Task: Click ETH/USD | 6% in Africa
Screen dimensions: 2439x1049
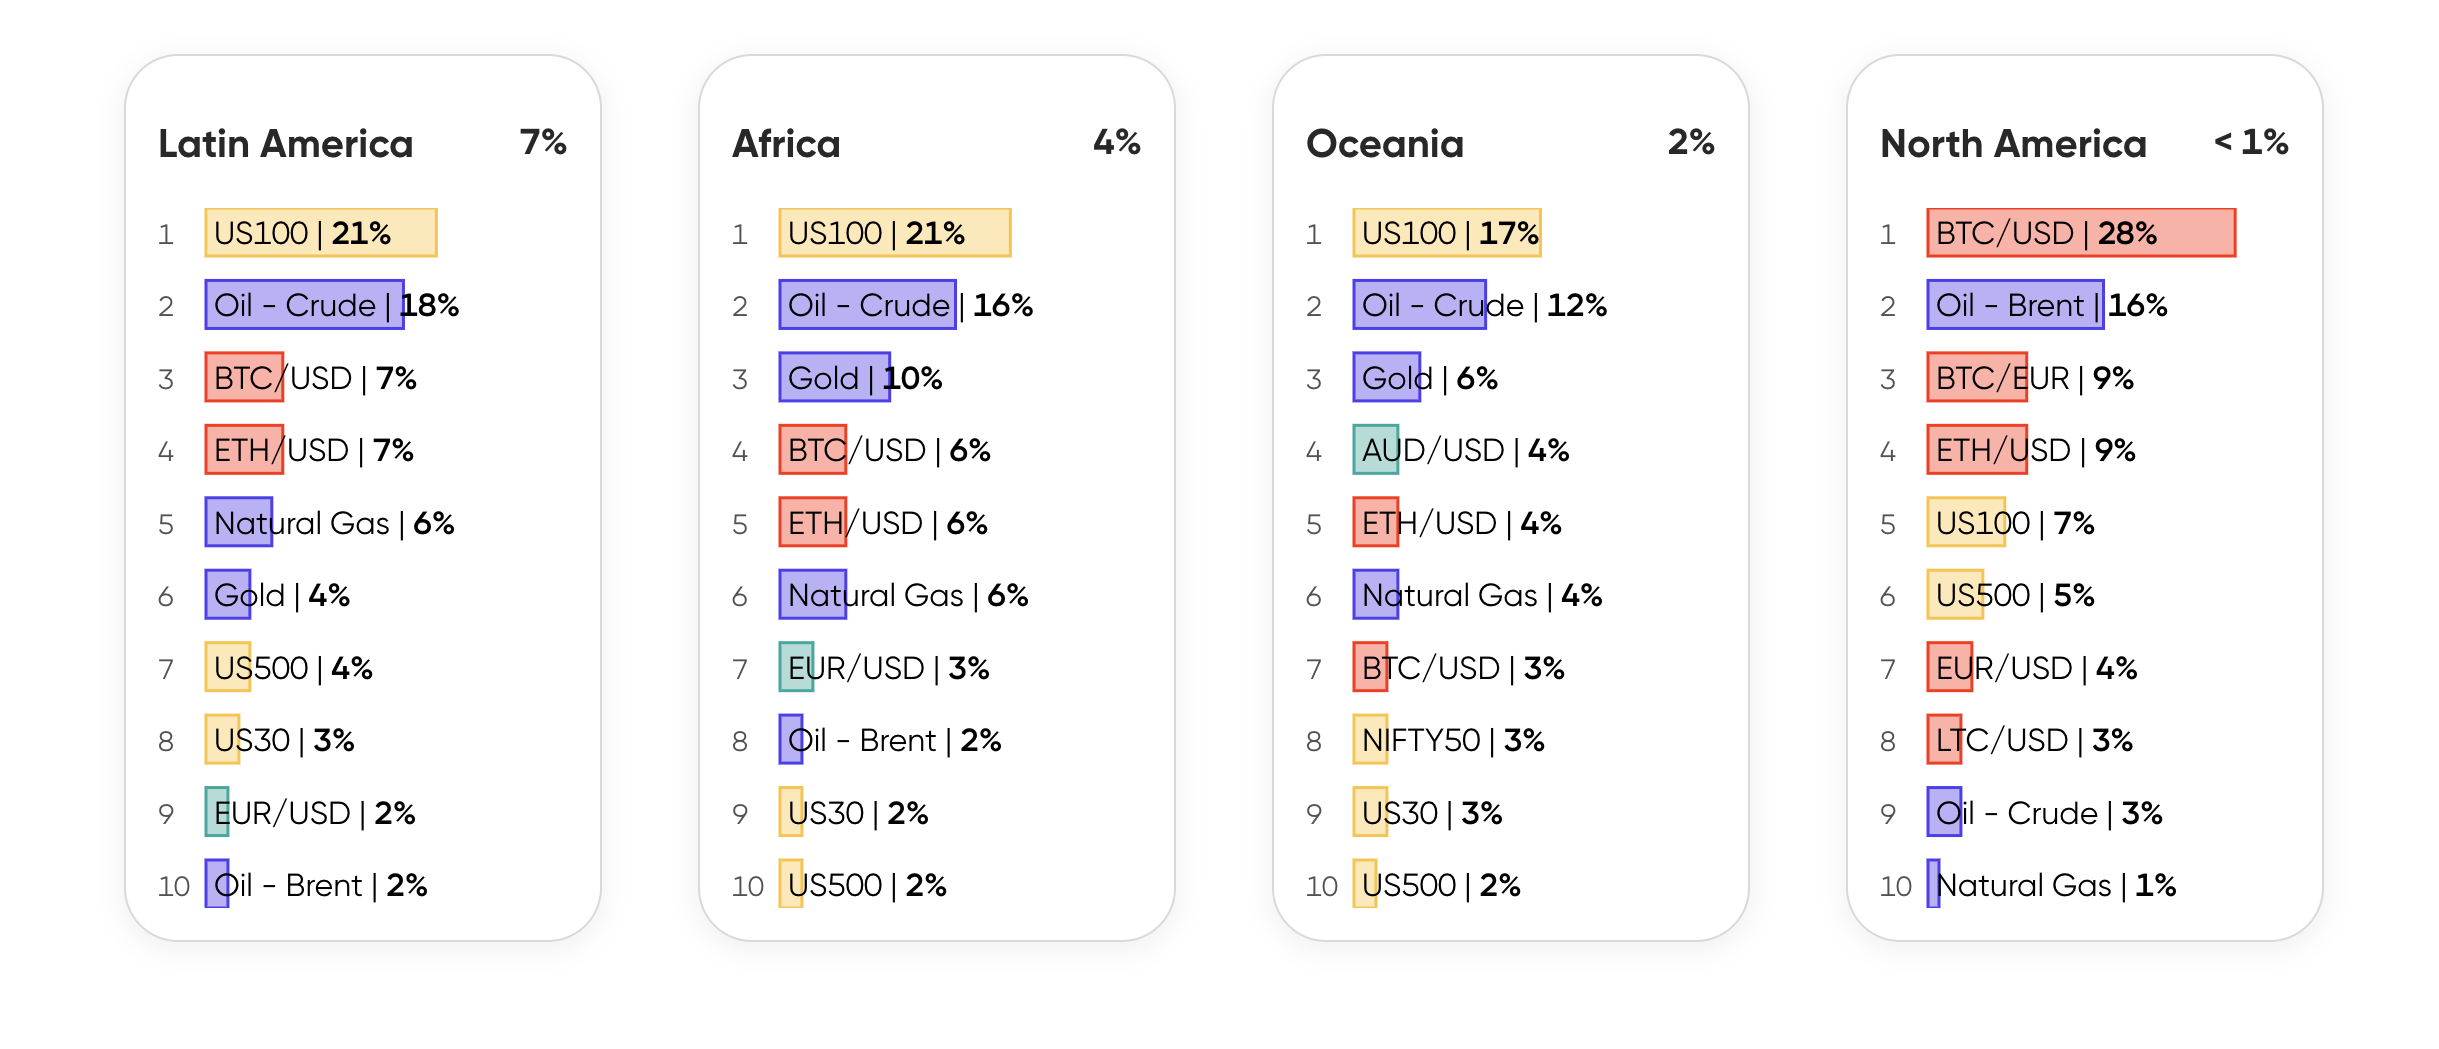Action: (884, 523)
